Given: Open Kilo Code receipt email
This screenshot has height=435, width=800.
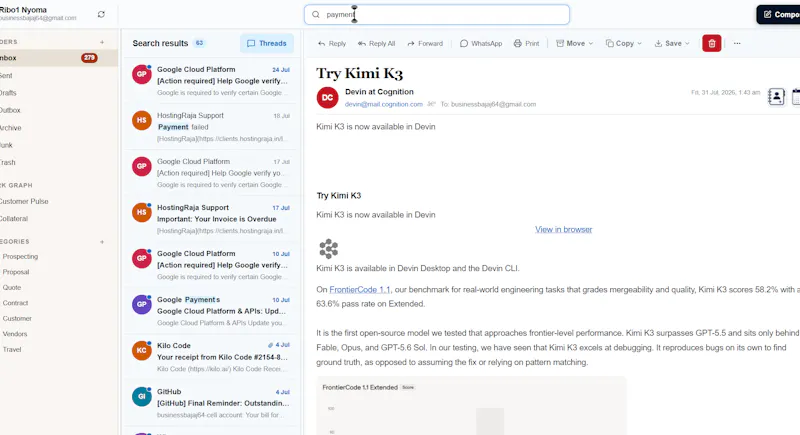Looking at the screenshot, I should tap(211, 356).
